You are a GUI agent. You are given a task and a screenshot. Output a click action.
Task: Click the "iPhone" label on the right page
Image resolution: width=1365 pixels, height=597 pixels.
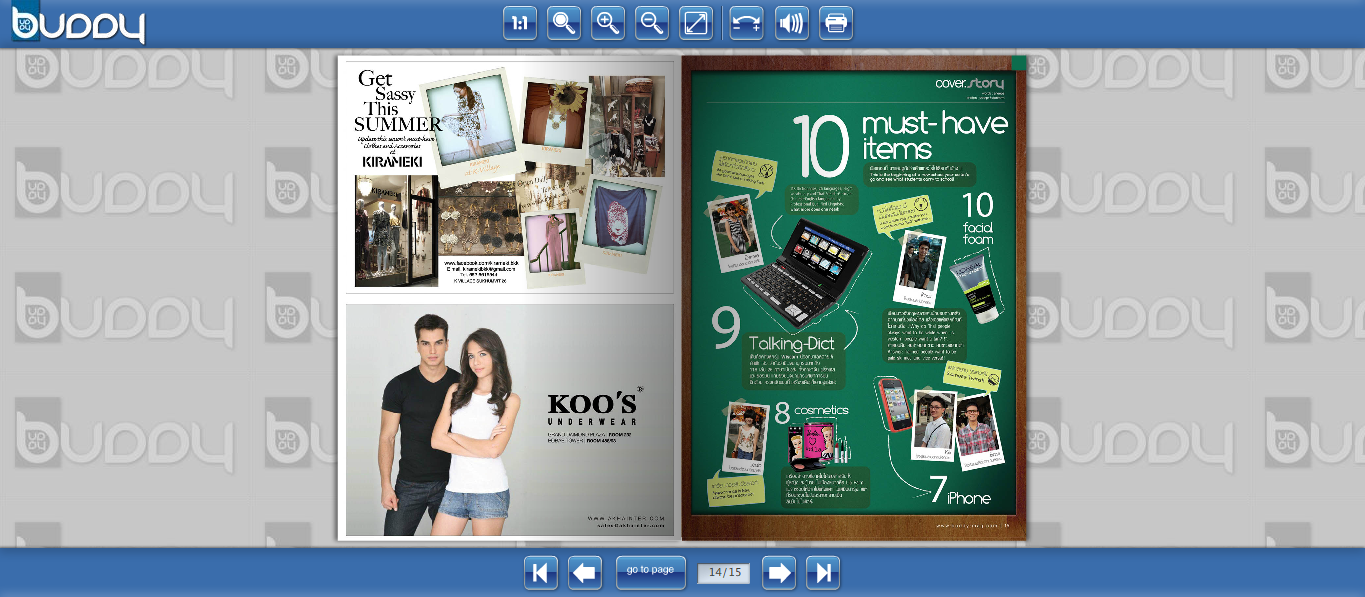tap(969, 498)
